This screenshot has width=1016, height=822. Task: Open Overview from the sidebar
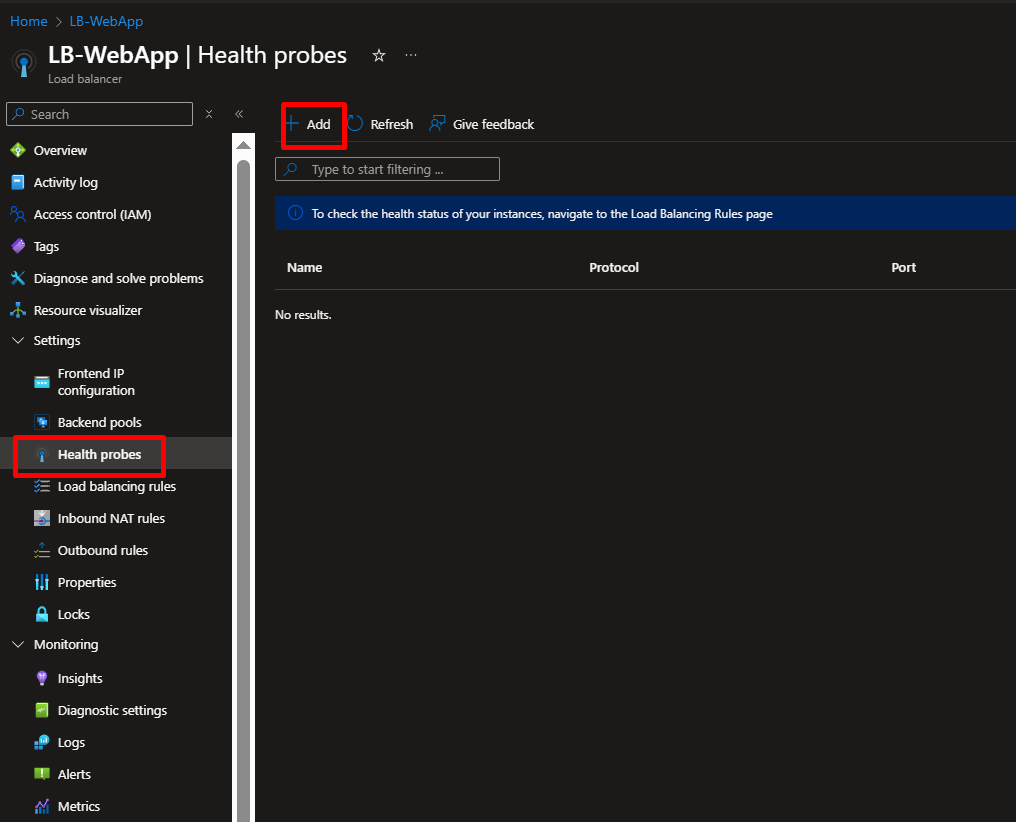pyautogui.click(x=60, y=150)
